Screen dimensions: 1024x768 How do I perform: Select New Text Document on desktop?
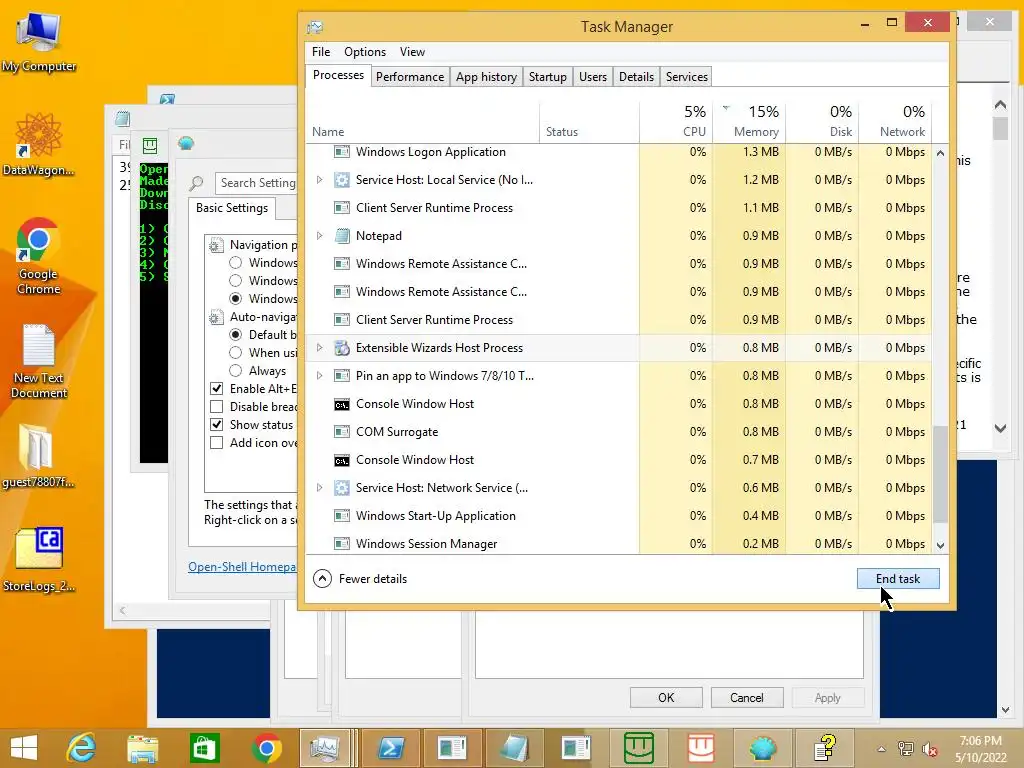(39, 361)
